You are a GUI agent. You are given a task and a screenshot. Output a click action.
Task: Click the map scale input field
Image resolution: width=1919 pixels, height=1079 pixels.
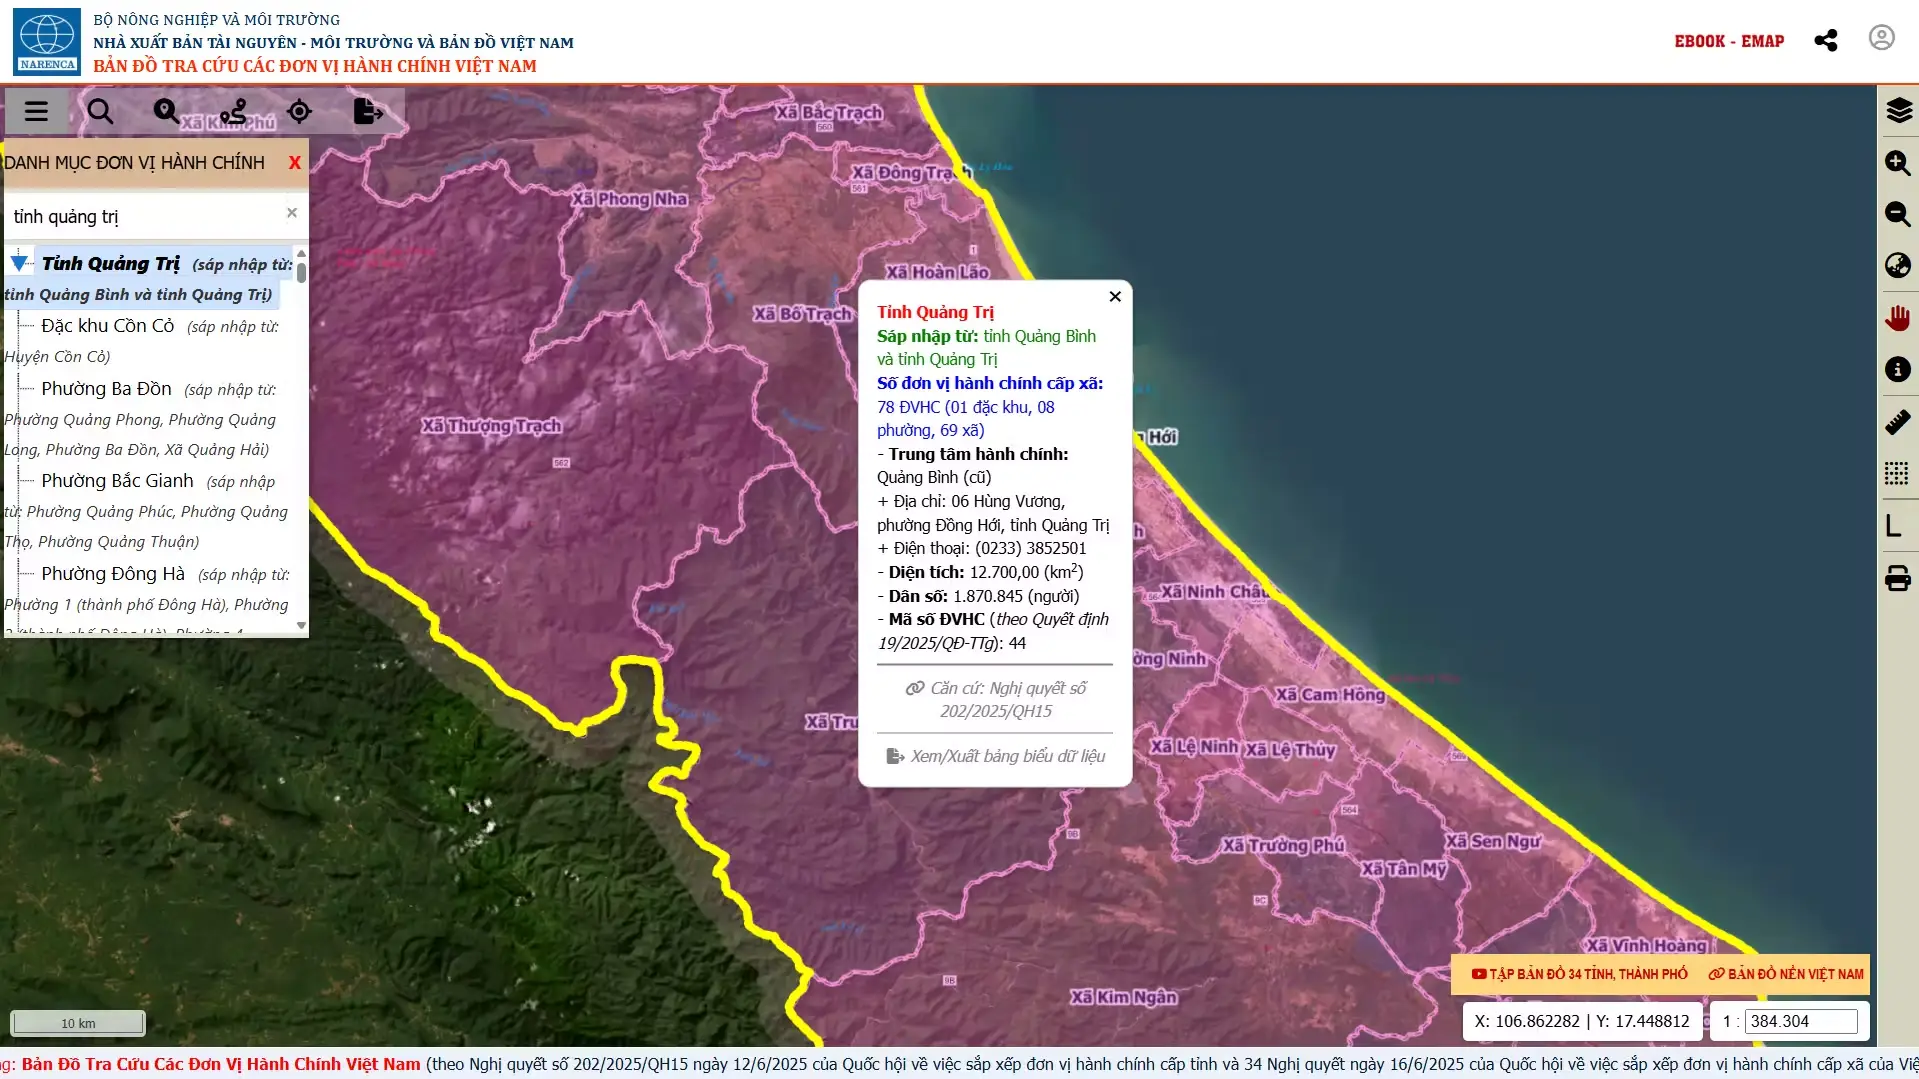pyautogui.click(x=1801, y=1021)
